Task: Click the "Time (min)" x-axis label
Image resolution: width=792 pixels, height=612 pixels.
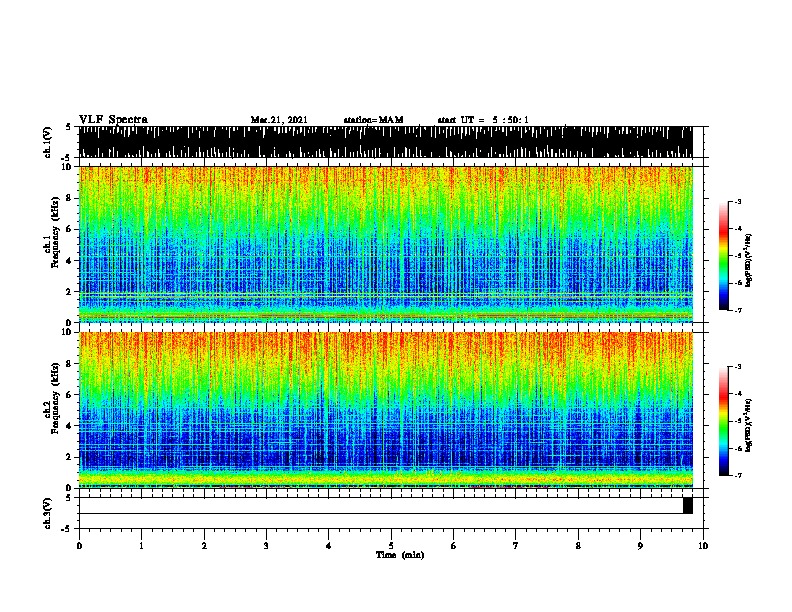Action: [x=400, y=555]
